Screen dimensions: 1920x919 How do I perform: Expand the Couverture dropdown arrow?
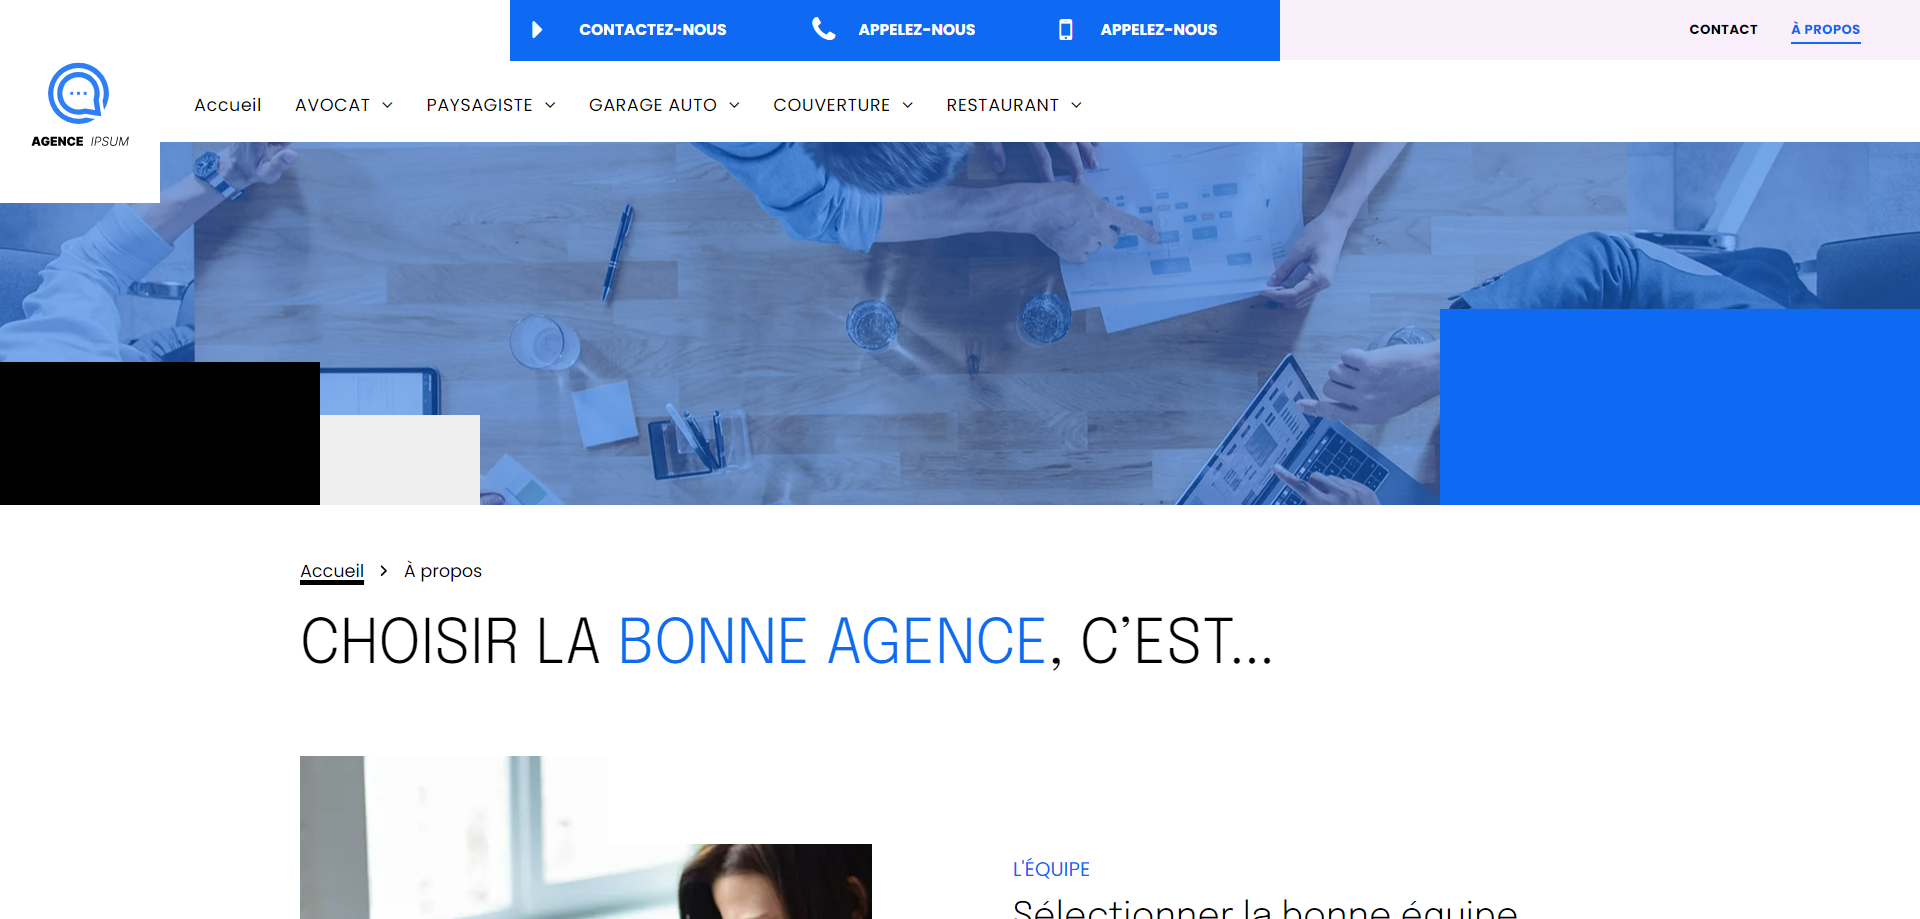[908, 105]
